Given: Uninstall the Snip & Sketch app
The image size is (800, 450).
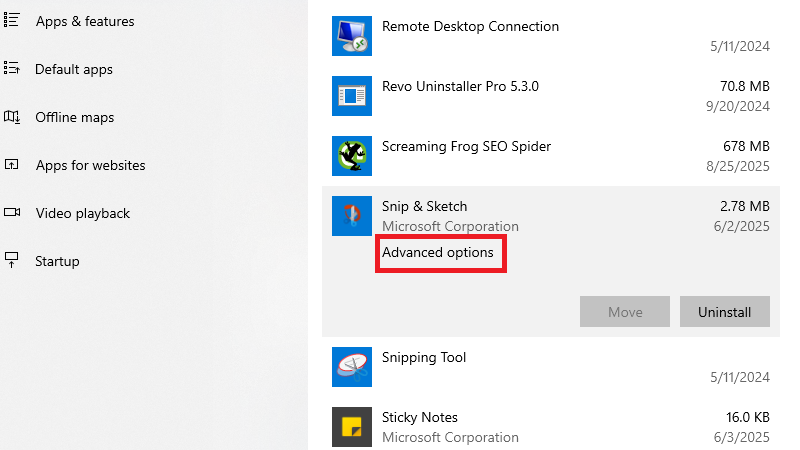Looking at the screenshot, I should [724, 312].
